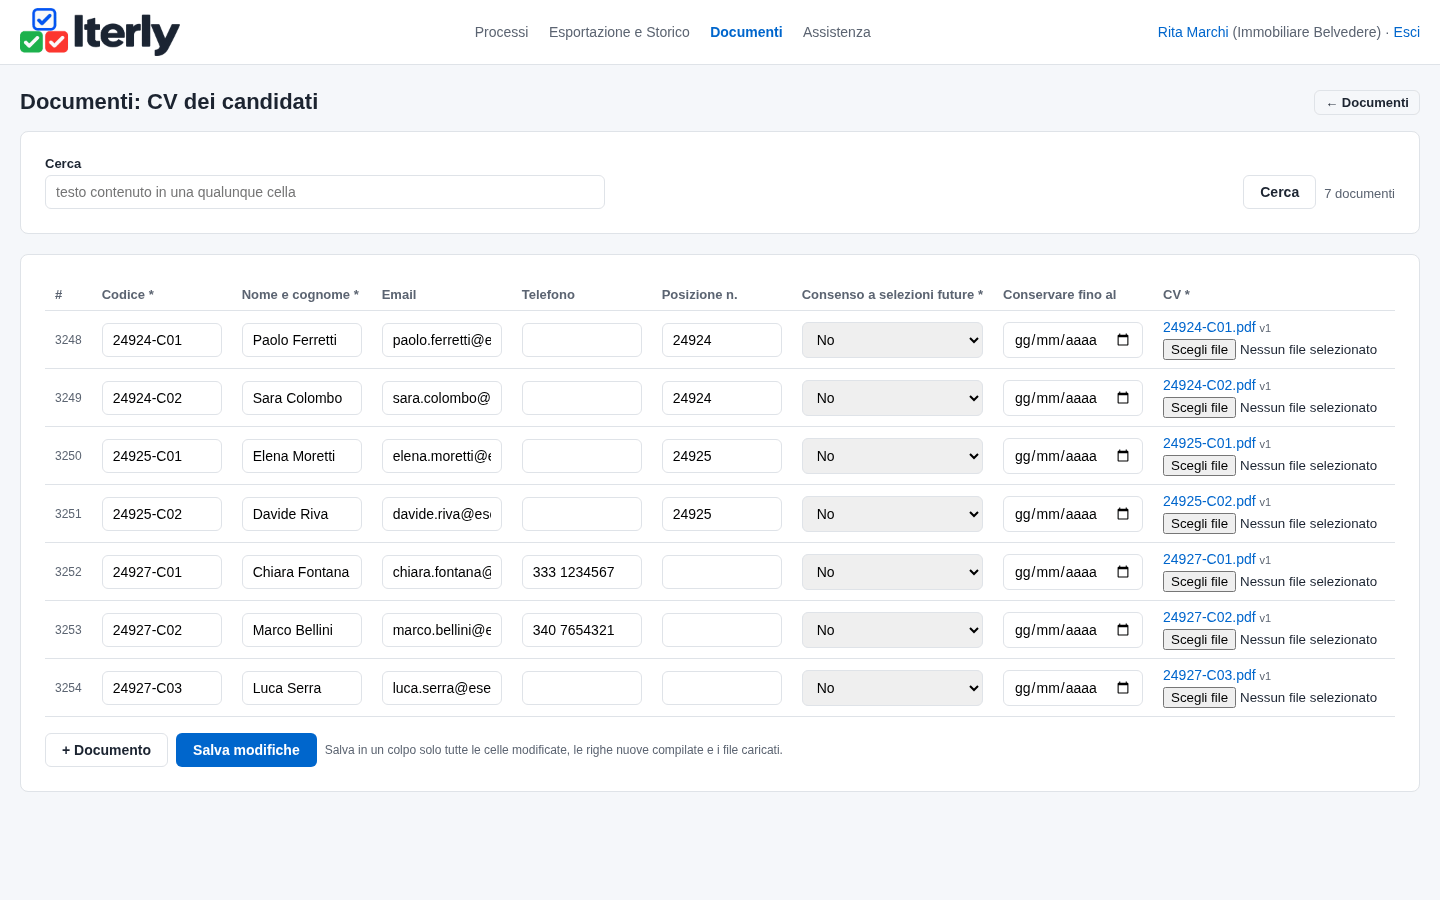Expand Consenso dropdown for Luca Serra
Viewport: 1440px width, 900px height.
click(892, 688)
